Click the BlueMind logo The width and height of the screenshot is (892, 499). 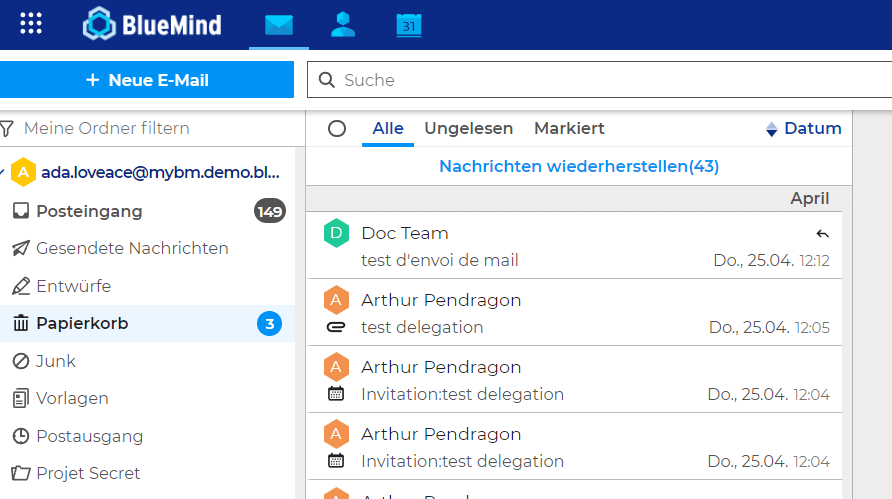[152, 24]
